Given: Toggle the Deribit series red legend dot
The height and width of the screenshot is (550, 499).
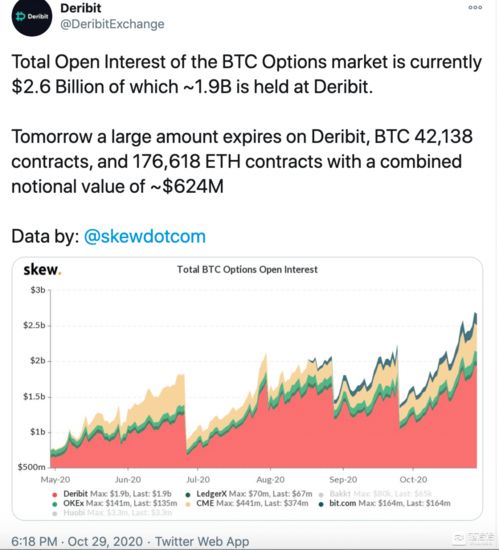Looking at the screenshot, I should pyautogui.click(x=55, y=495).
